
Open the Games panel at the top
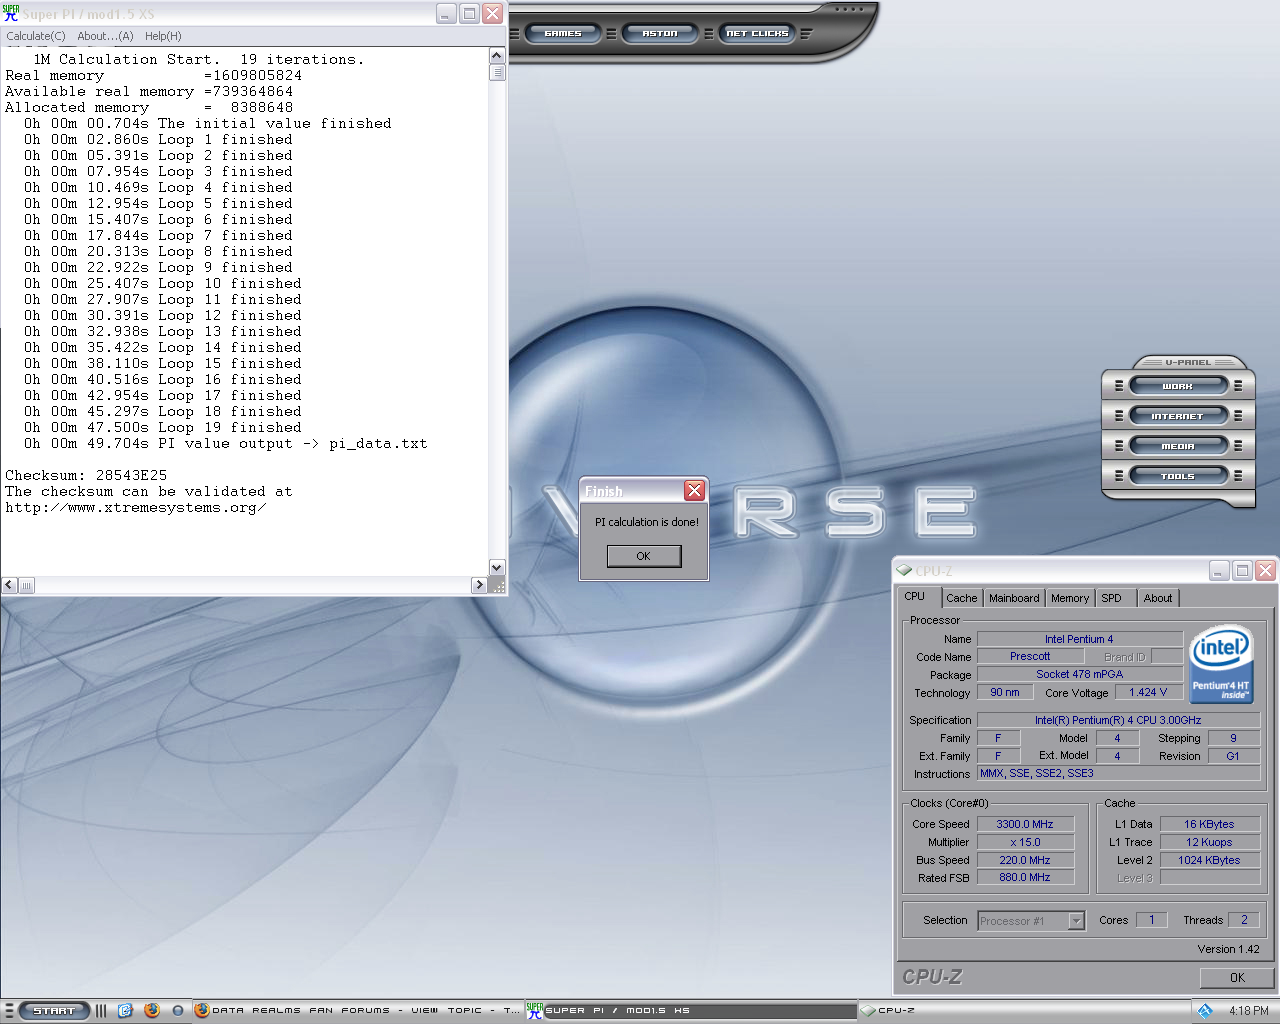[x=563, y=33]
